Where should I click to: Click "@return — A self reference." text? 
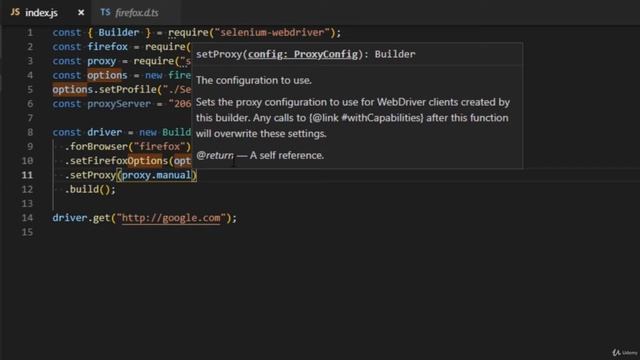(260, 156)
